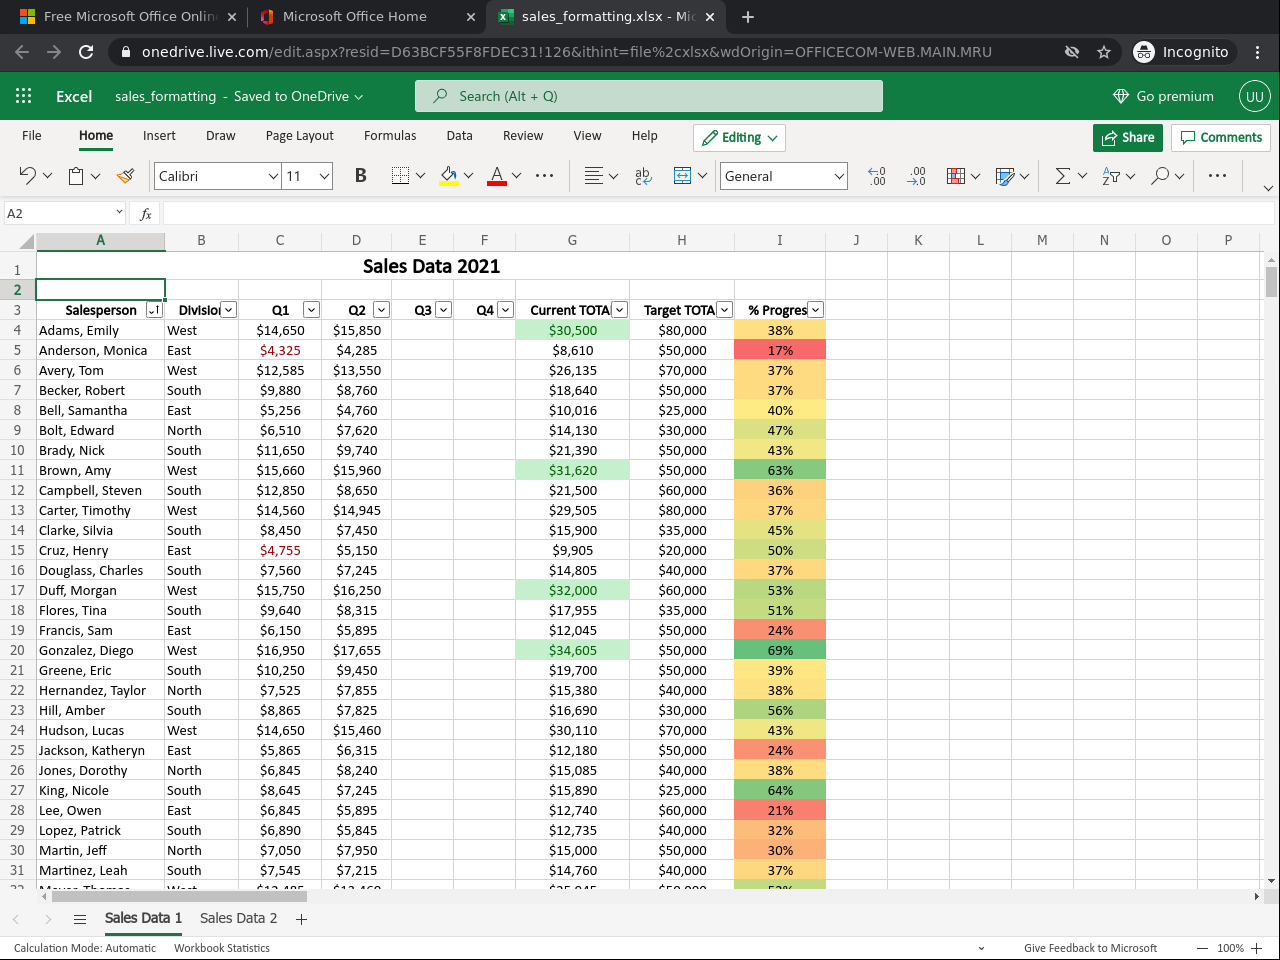Open the Conditional Formatting icon
Image resolution: width=1280 pixels, height=960 pixels.
click(956, 176)
